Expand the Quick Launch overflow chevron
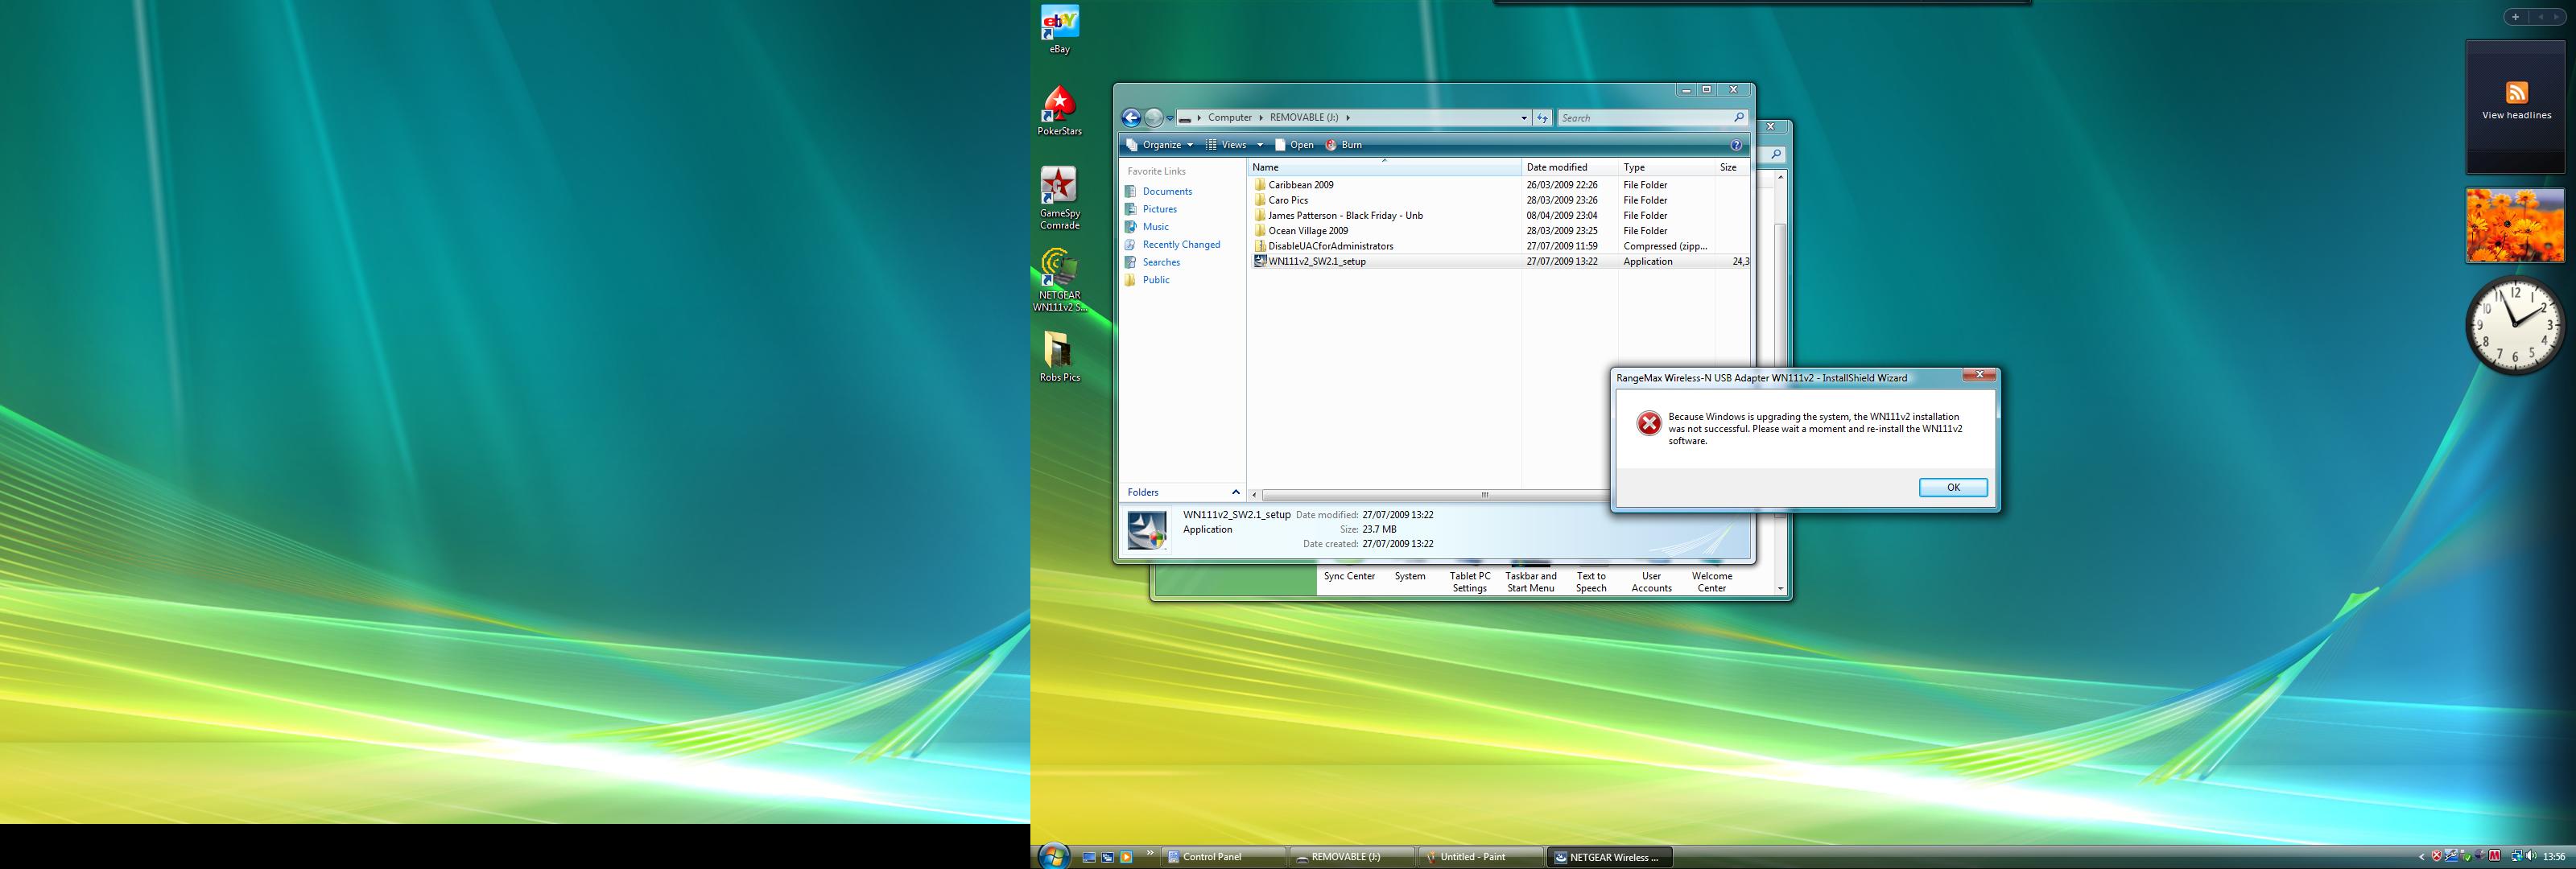 tap(1149, 854)
